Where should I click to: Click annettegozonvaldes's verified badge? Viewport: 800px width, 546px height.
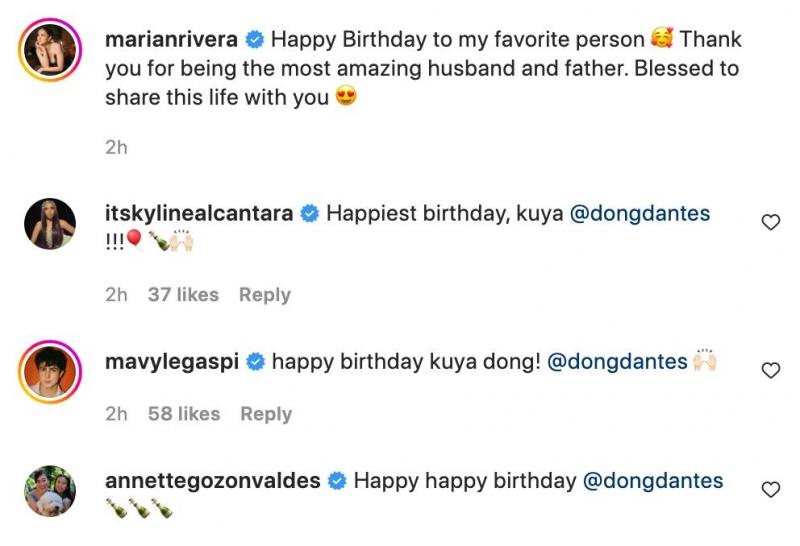(x=337, y=481)
